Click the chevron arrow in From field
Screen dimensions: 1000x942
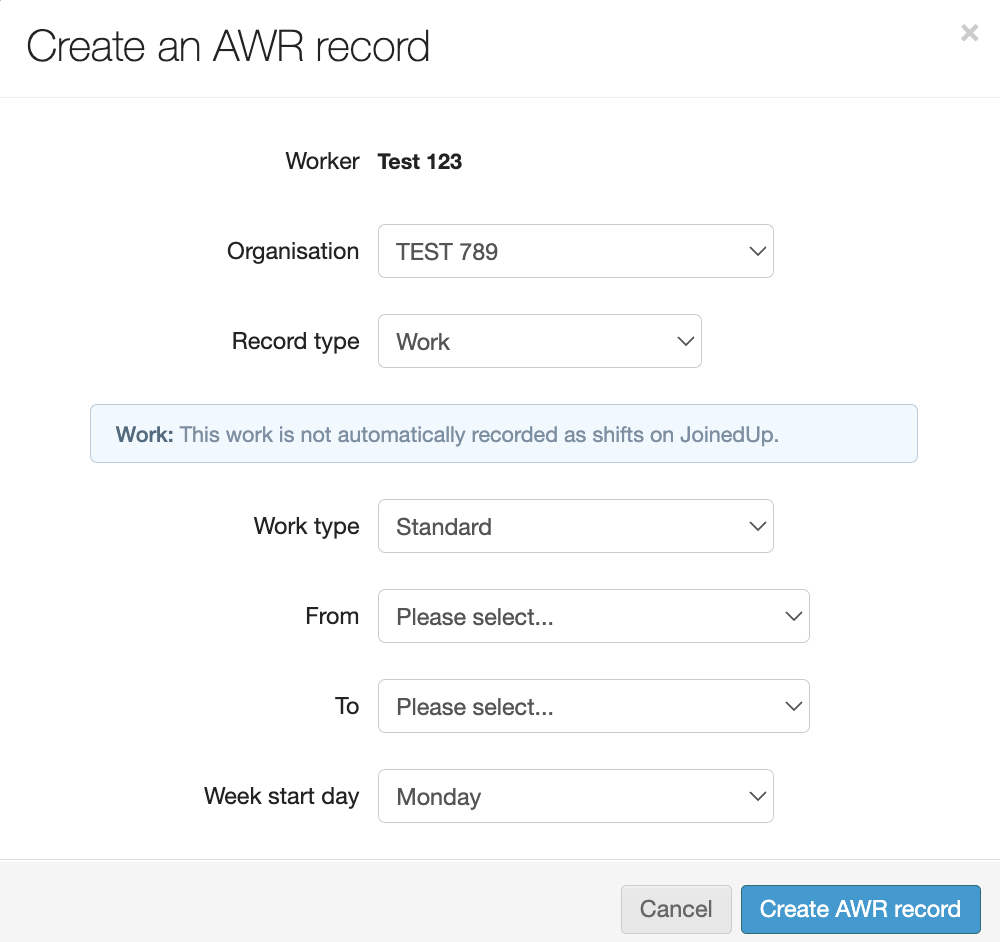pyautogui.click(x=793, y=617)
